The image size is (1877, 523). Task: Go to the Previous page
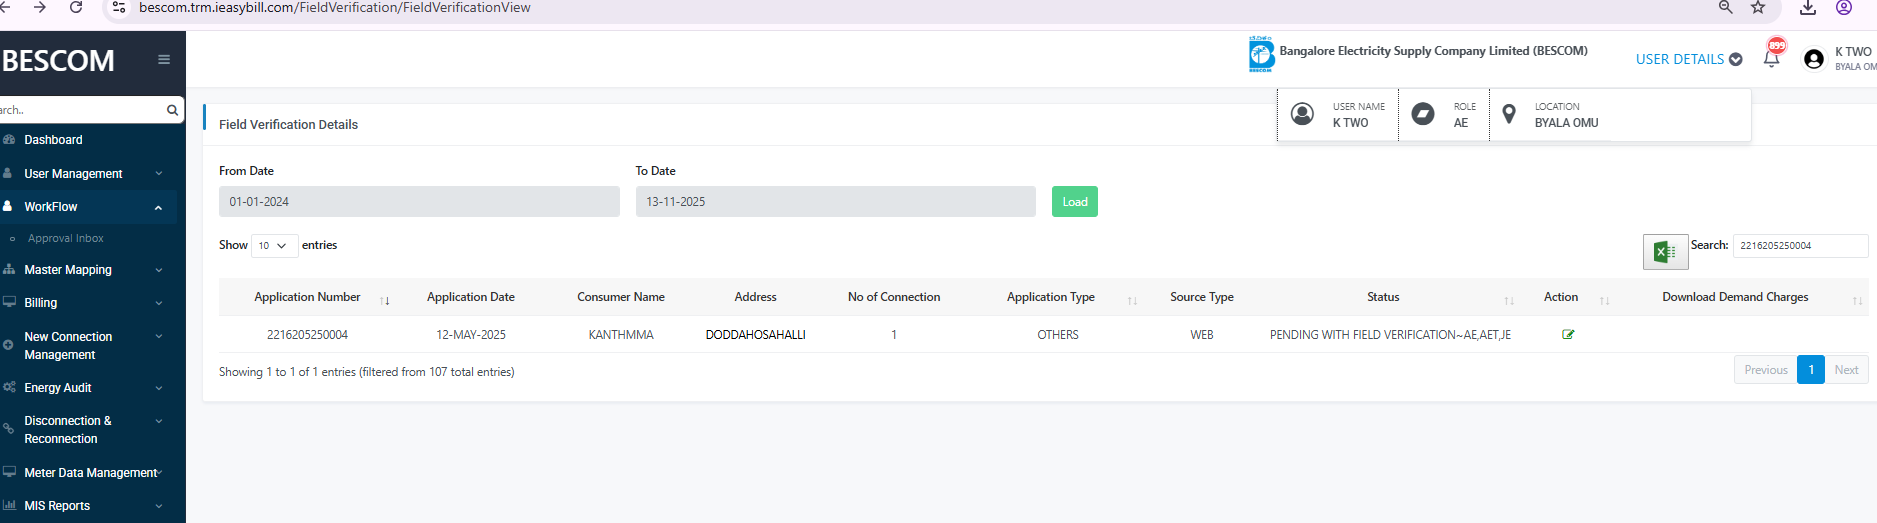point(1766,370)
